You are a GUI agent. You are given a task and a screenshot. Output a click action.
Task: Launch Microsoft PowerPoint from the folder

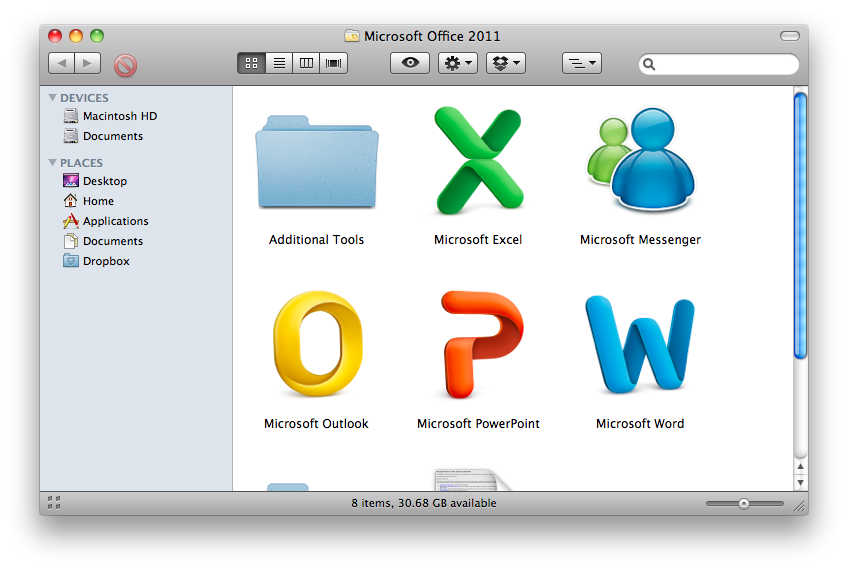click(x=478, y=345)
